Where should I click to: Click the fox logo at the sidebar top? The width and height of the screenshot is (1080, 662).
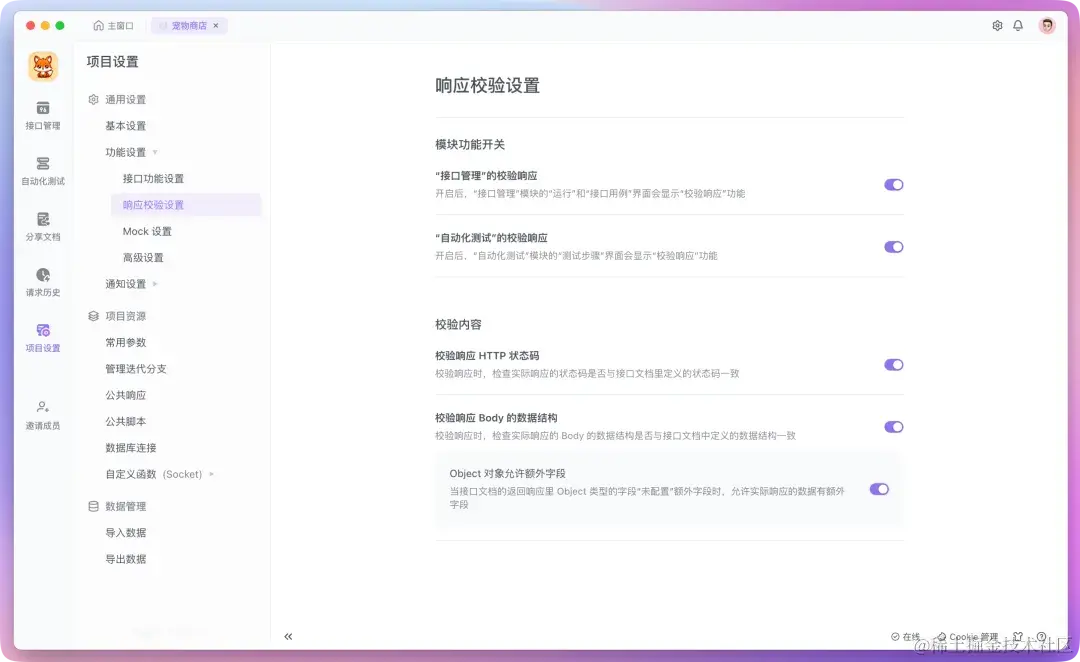pyautogui.click(x=42, y=67)
